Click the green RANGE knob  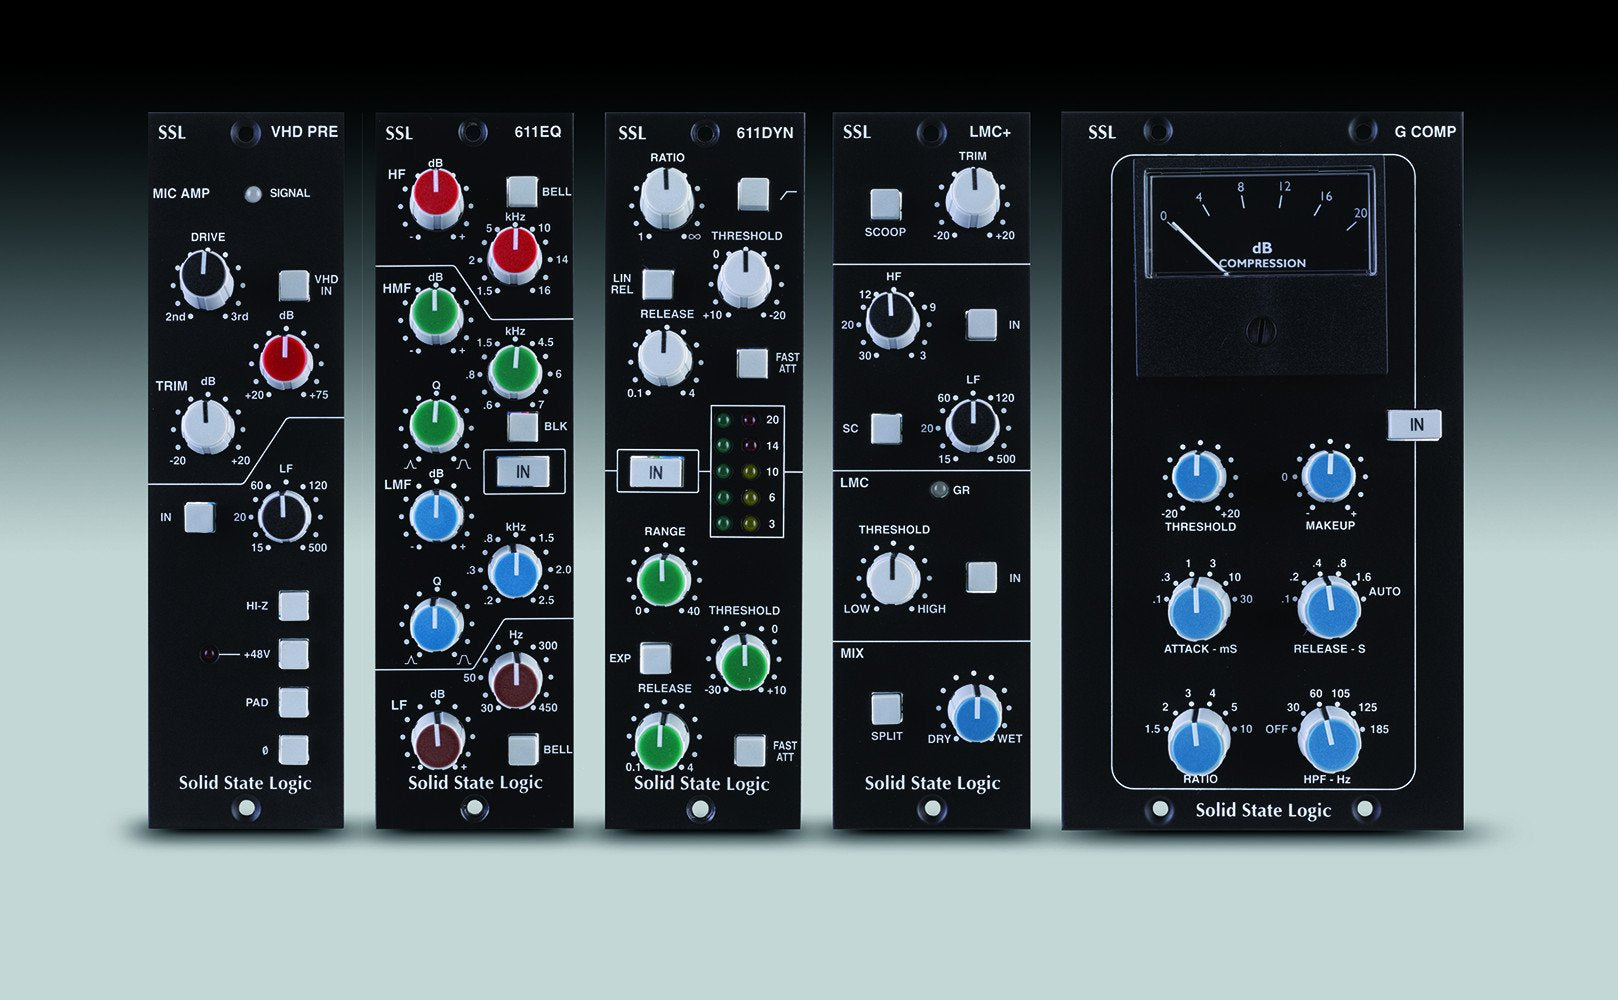pos(664,579)
